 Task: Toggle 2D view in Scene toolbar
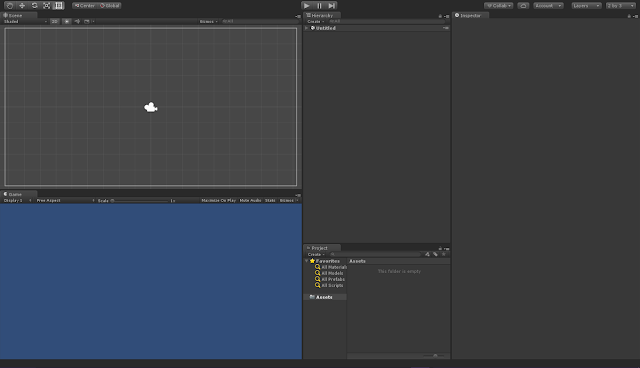(54, 22)
